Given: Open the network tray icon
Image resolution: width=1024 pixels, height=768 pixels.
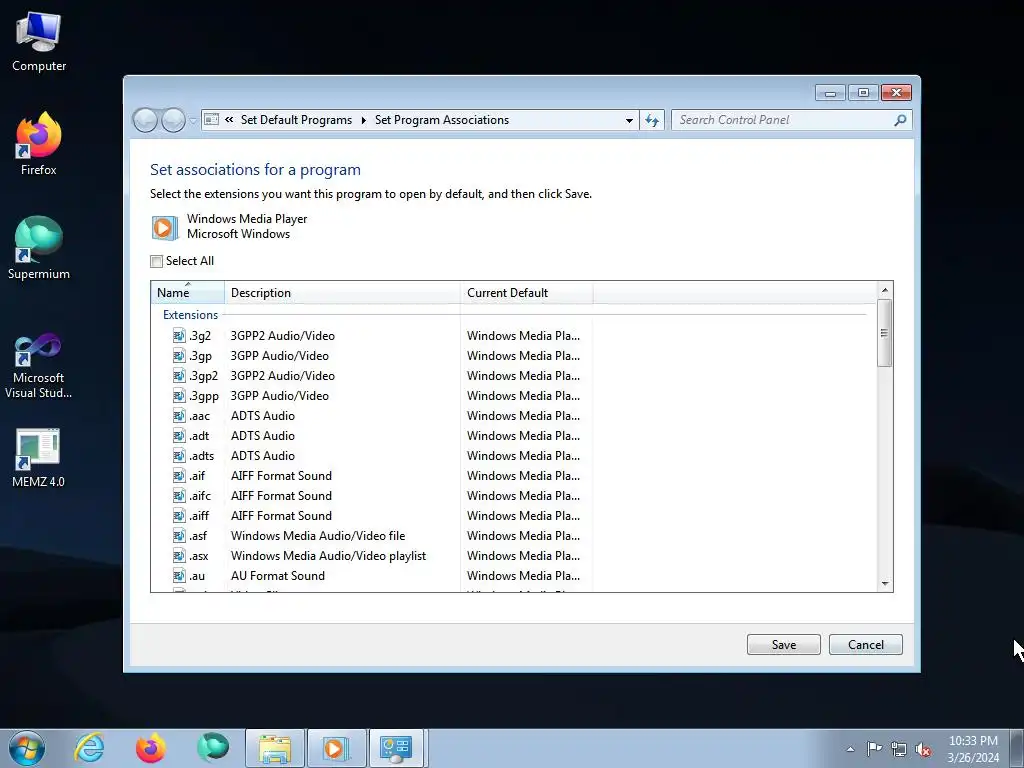Looking at the screenshot, I should (899, 749).
